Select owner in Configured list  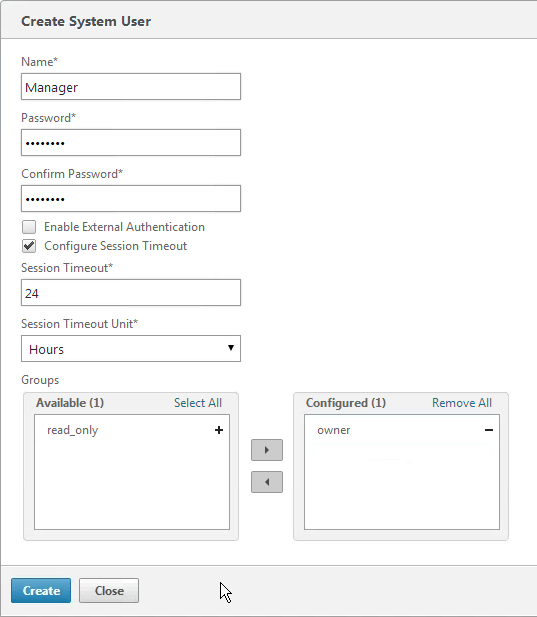pyautogui.click(x=334, y=430)
